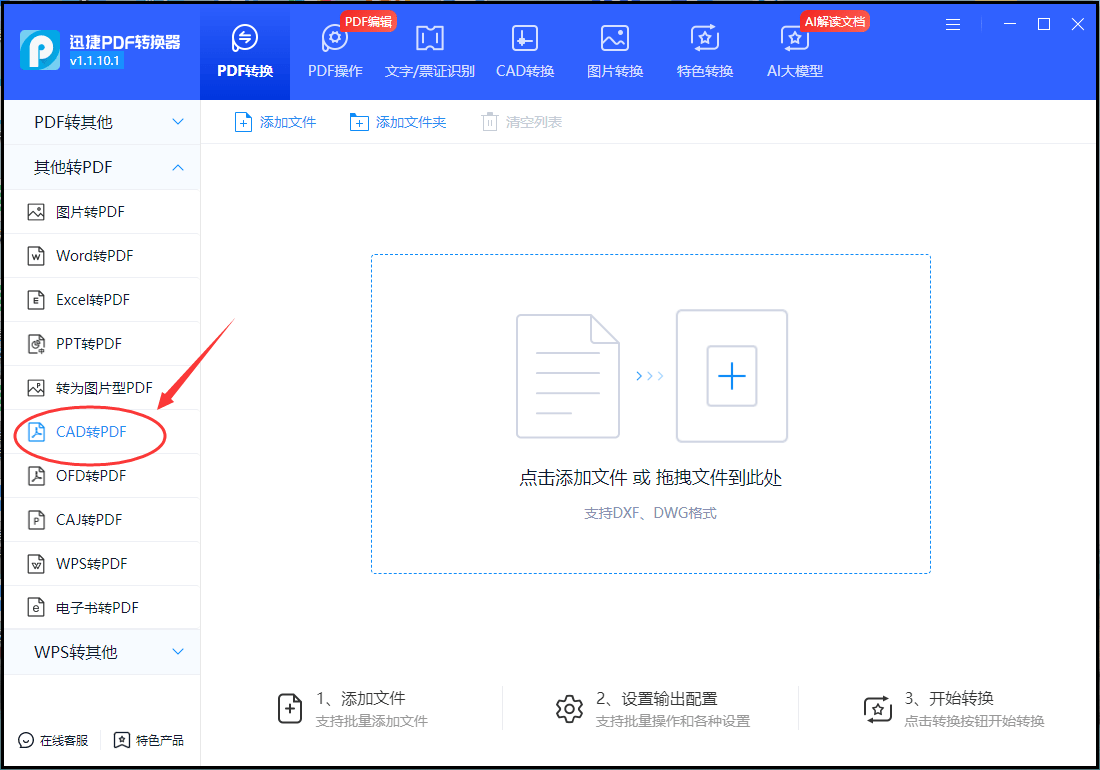Open 在线客服 online support
The image size is (1100, 770).
(x=53, y=741)
